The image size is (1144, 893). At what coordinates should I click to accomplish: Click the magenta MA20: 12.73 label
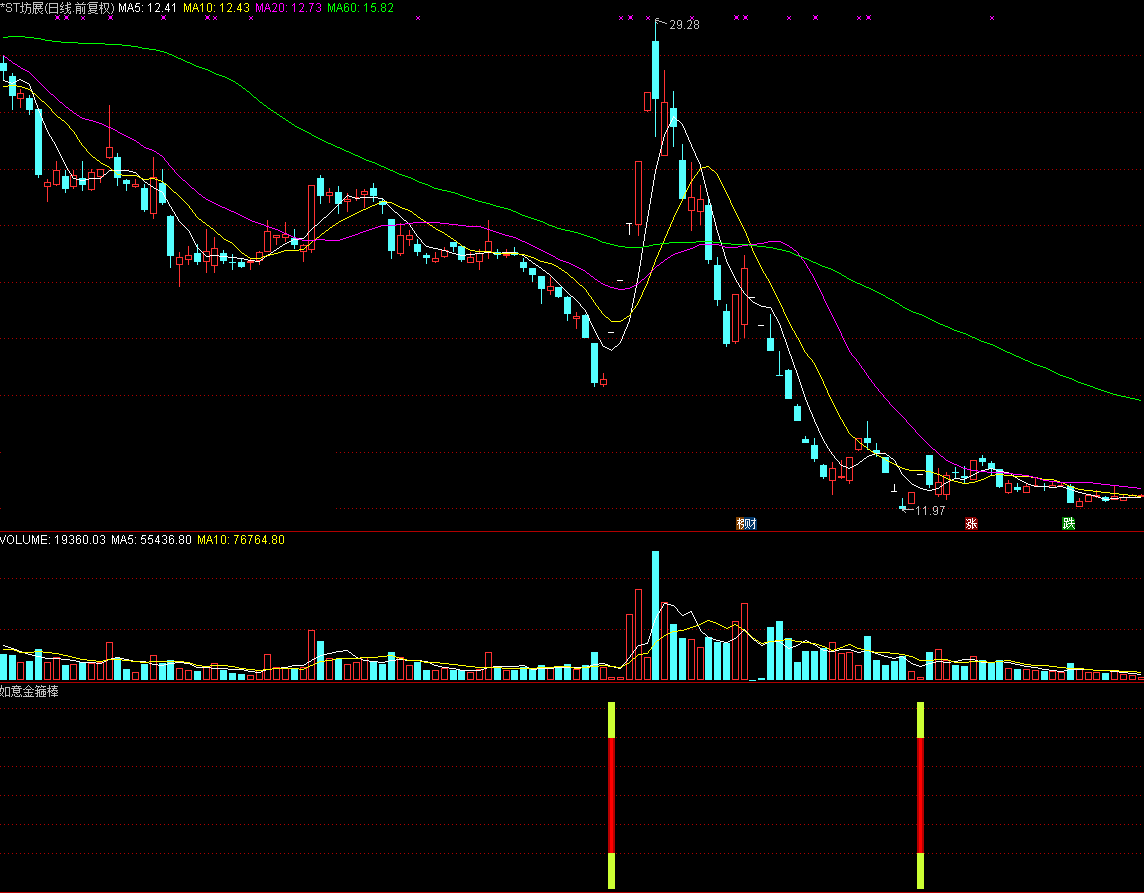click(288, 8)
